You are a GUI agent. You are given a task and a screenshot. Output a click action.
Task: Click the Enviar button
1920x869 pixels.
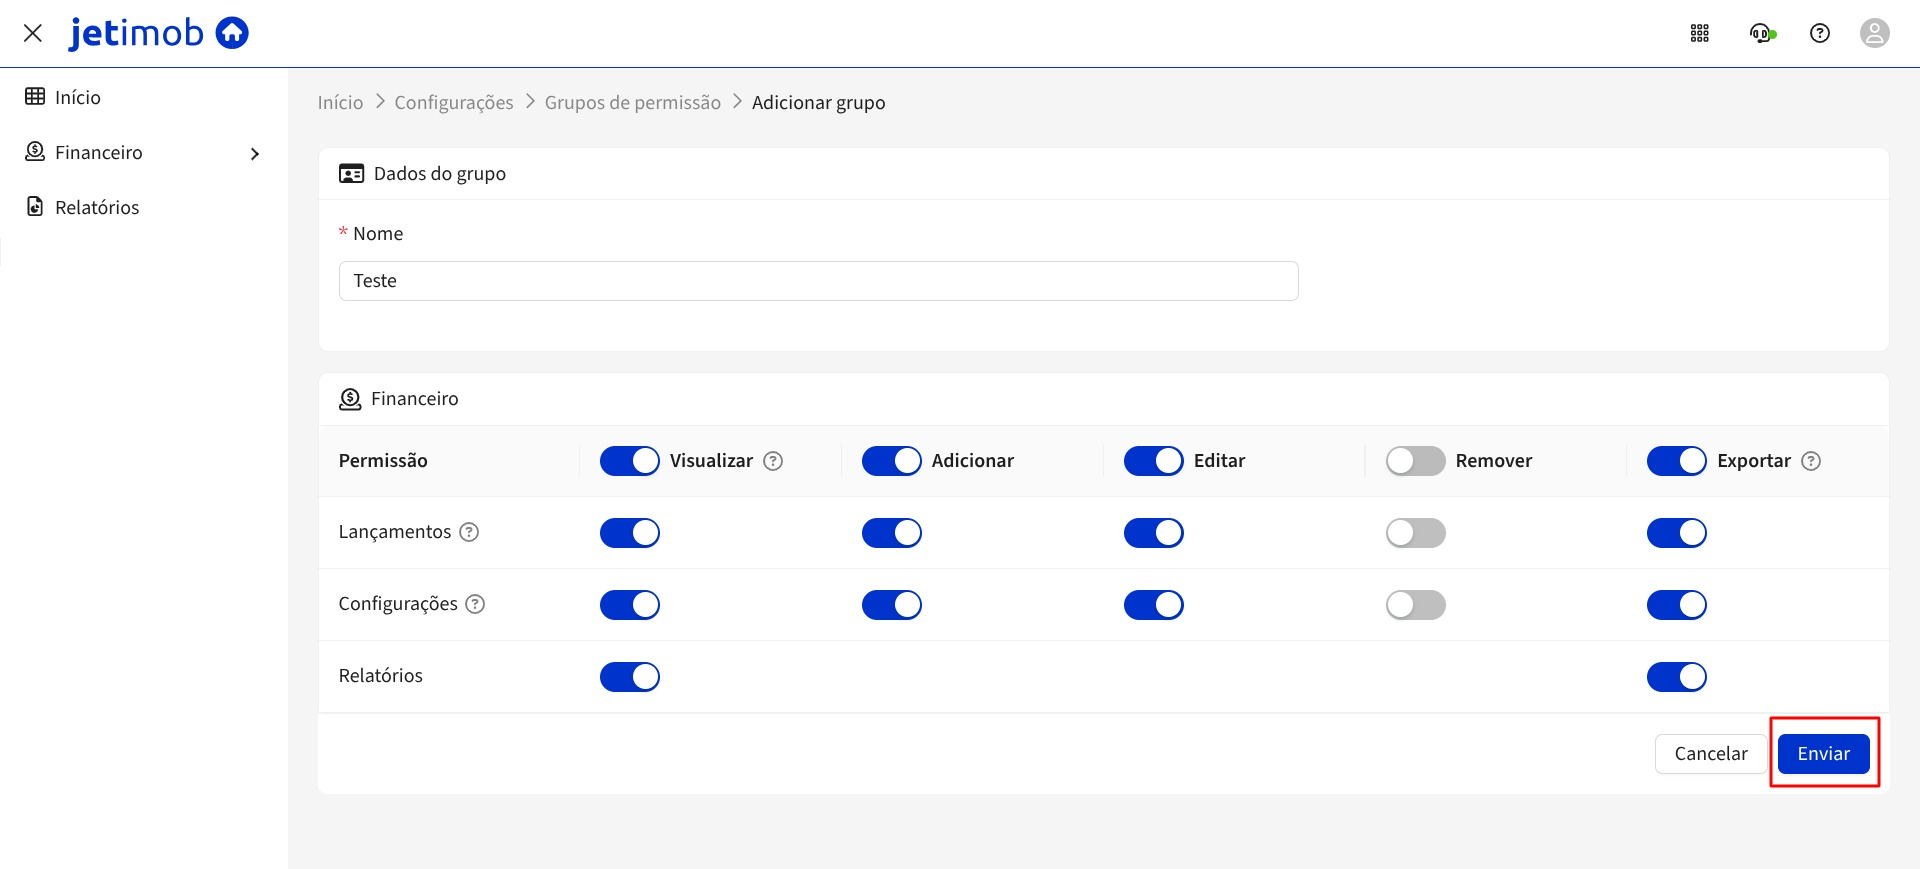coord(1822,754)
